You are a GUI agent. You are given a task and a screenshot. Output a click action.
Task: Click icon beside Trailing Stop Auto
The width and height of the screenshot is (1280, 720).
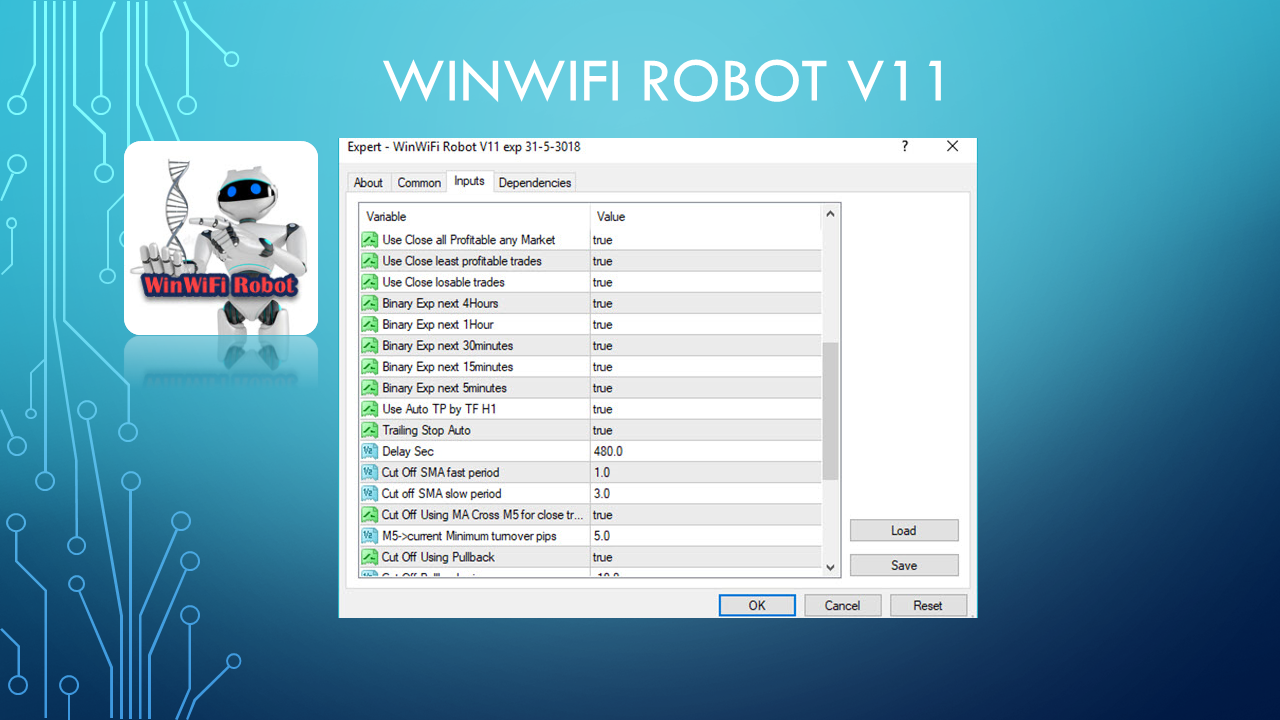point(370,430)
